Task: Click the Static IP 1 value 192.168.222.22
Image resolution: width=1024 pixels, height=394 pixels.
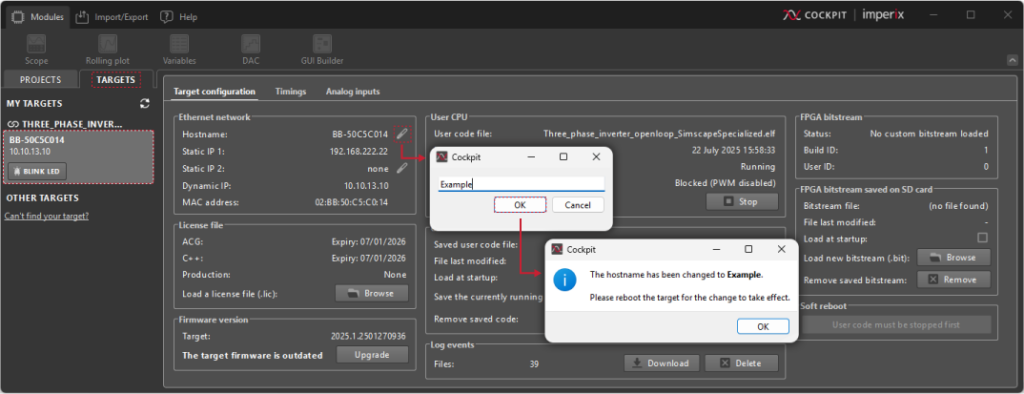Action: click(359, 151)
